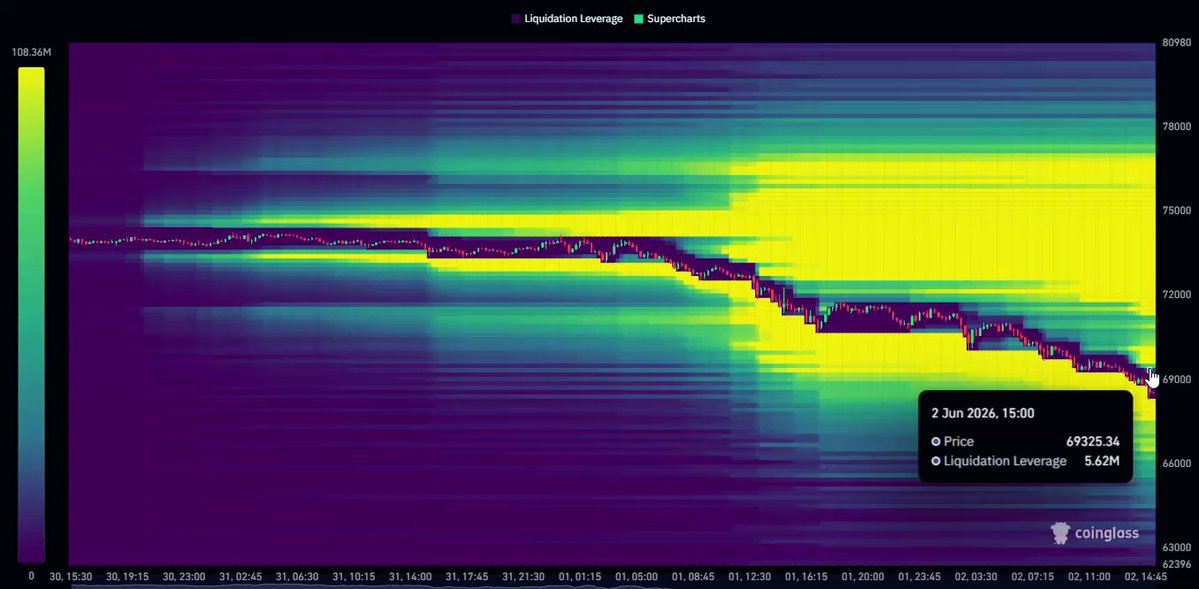Image resolution: width=1199 pixels, height=589 pixels.
Task: Click the 02, 14:45 time axis label
Action: click(1145, 577)
